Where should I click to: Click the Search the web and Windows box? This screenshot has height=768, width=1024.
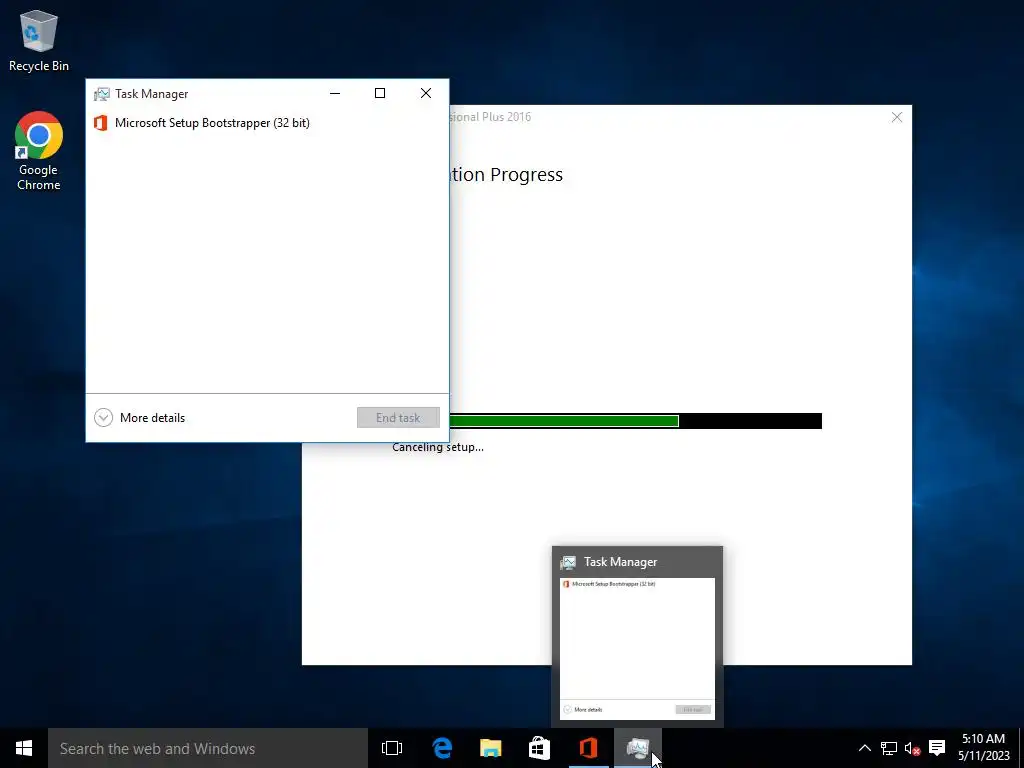click(208, 748)
